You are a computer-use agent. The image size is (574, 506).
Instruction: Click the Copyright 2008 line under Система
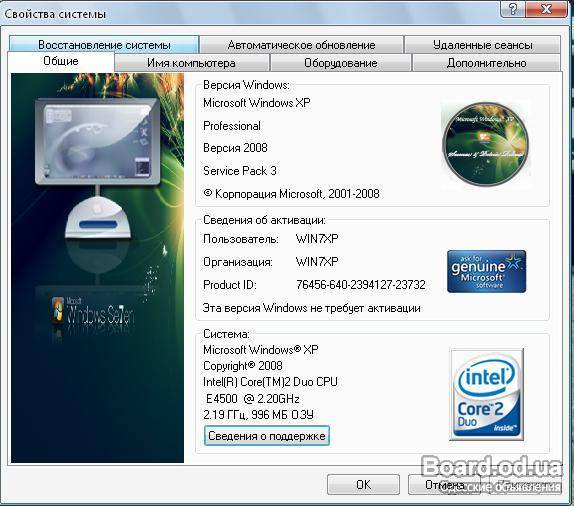click(x=243, y=366)
